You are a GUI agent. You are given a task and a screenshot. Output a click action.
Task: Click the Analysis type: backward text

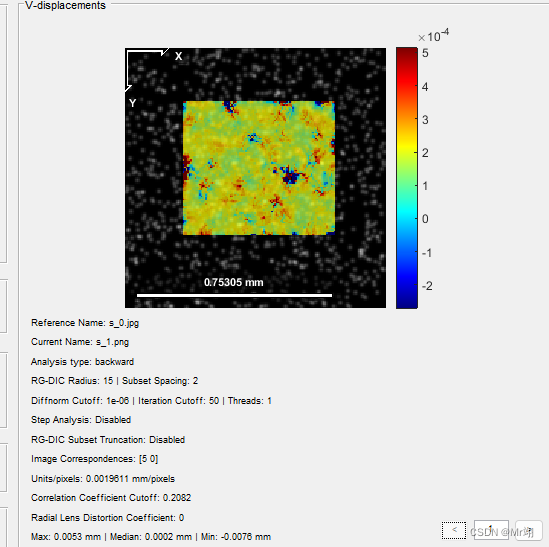(x=82, y=361)
